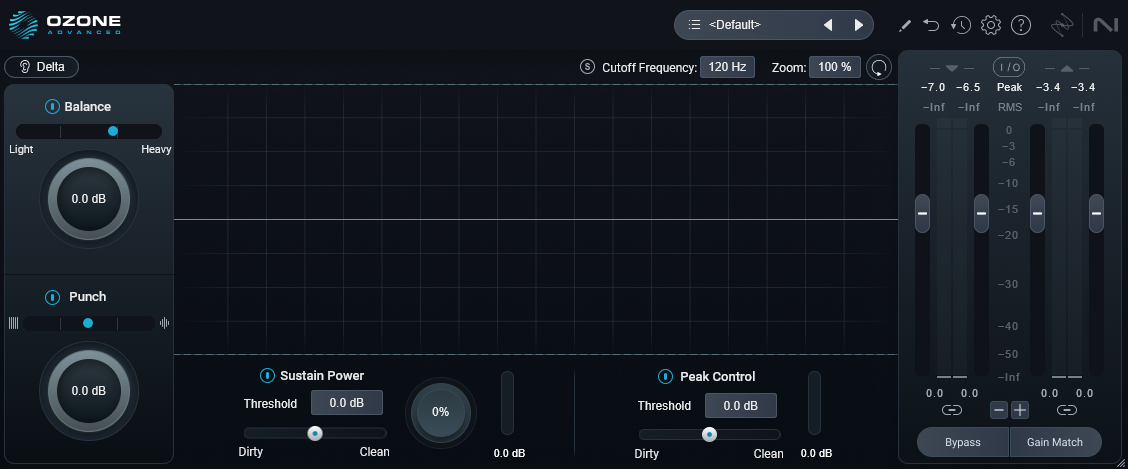
Task: Click the right input gain fader handle
Action: (981, 214)
